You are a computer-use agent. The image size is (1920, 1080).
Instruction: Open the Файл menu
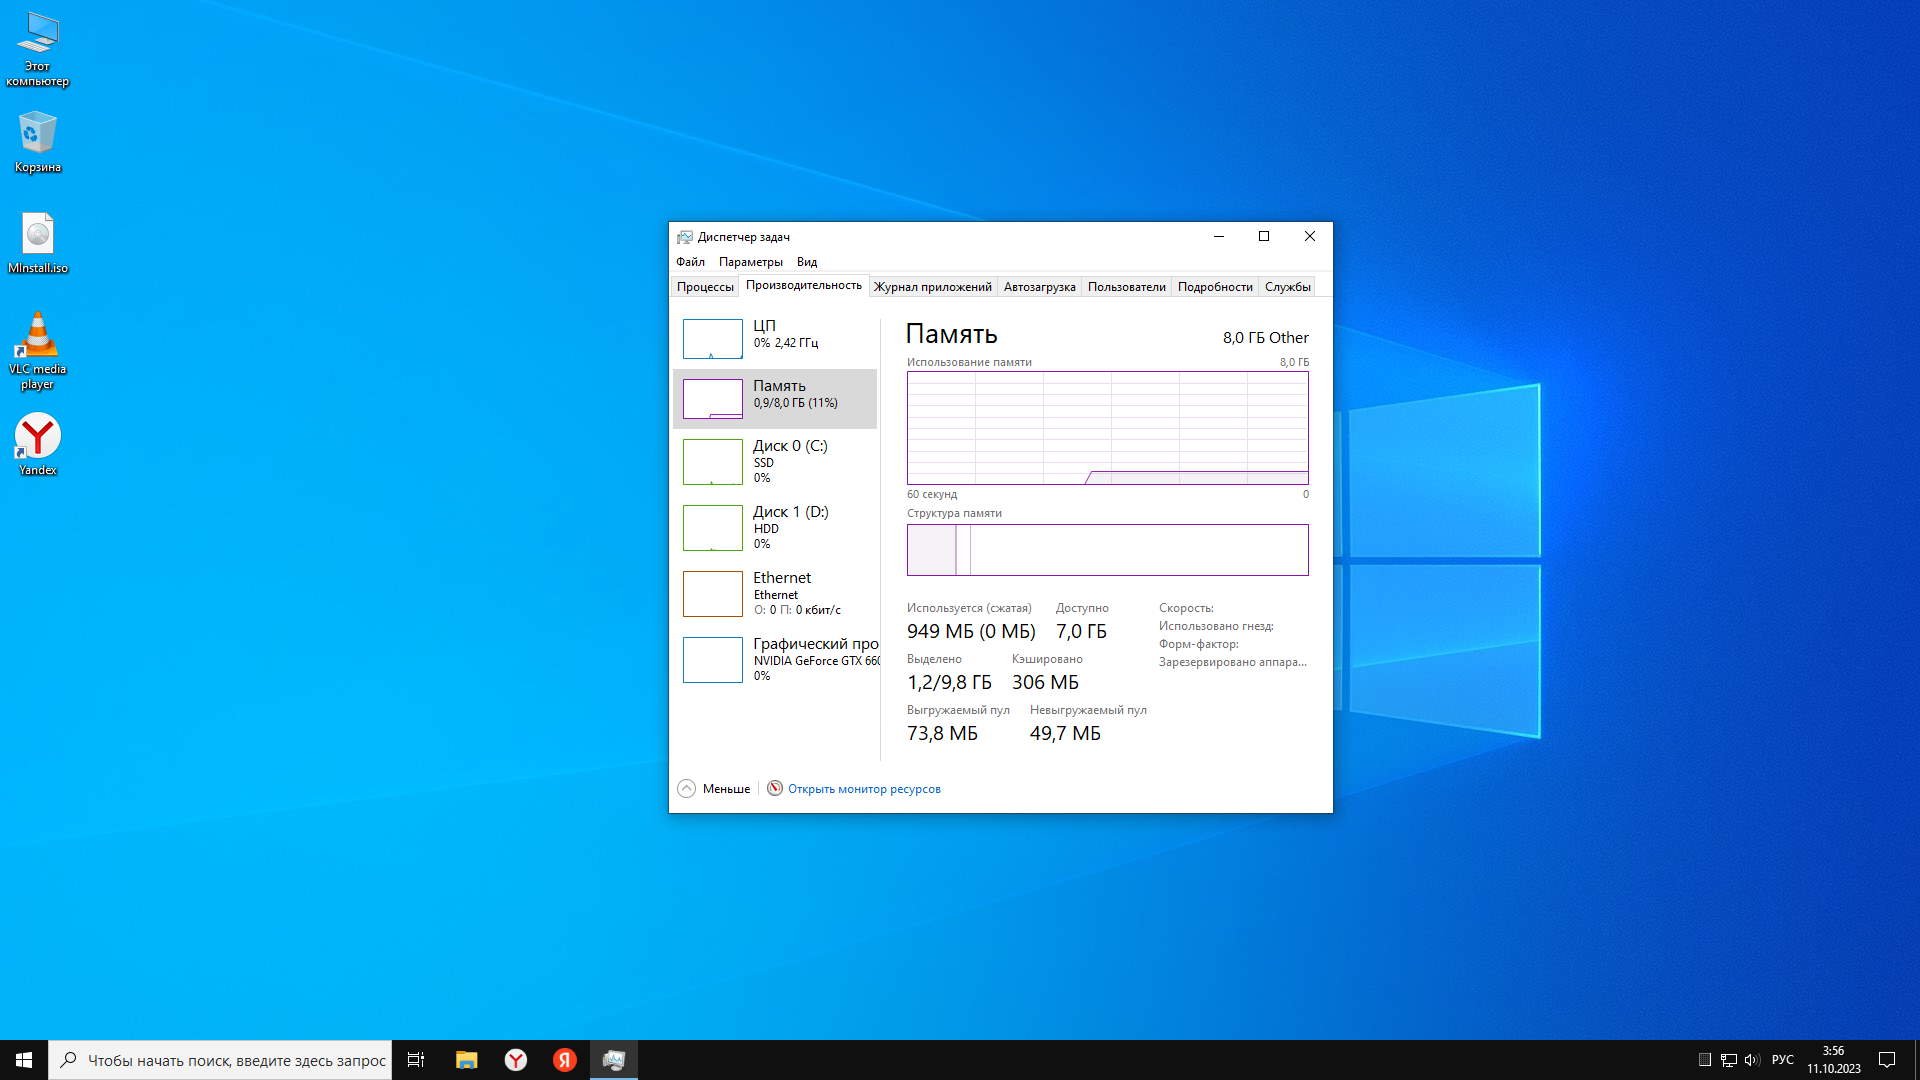pos(690,262)
